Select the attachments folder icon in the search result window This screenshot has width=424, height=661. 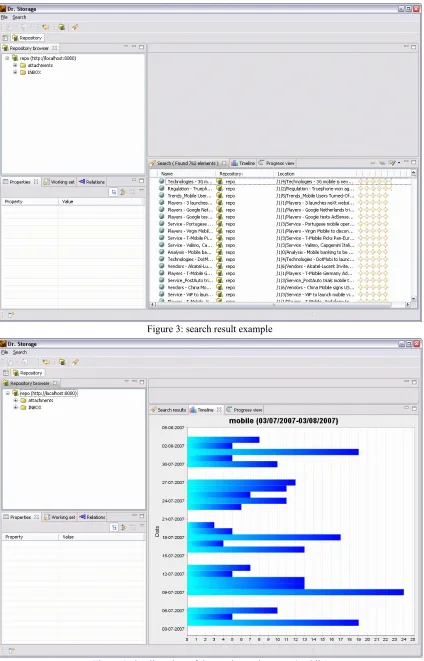23,65
